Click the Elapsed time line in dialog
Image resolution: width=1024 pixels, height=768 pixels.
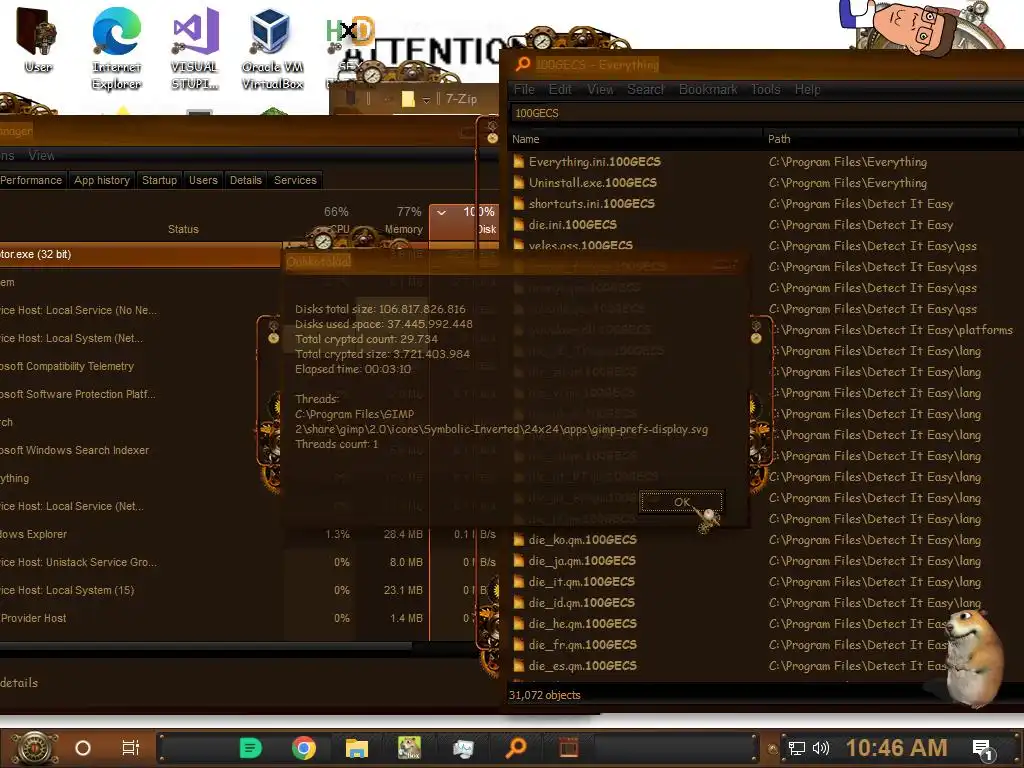click(x=353, y=369)
